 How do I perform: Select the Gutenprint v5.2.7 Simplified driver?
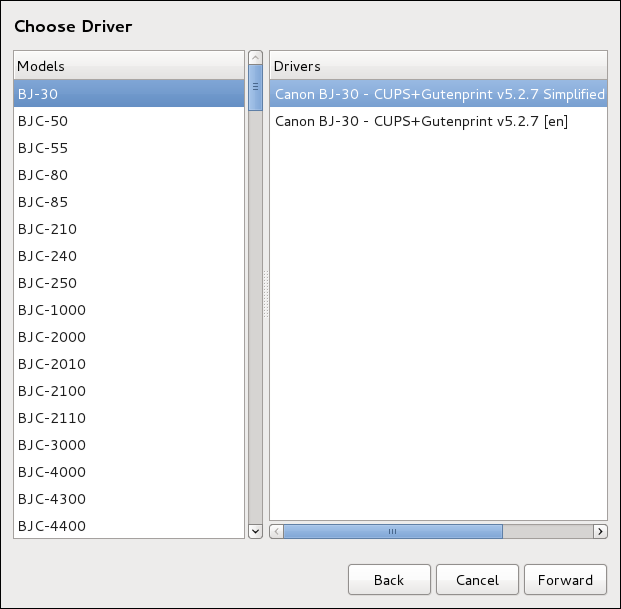[438, 94]
